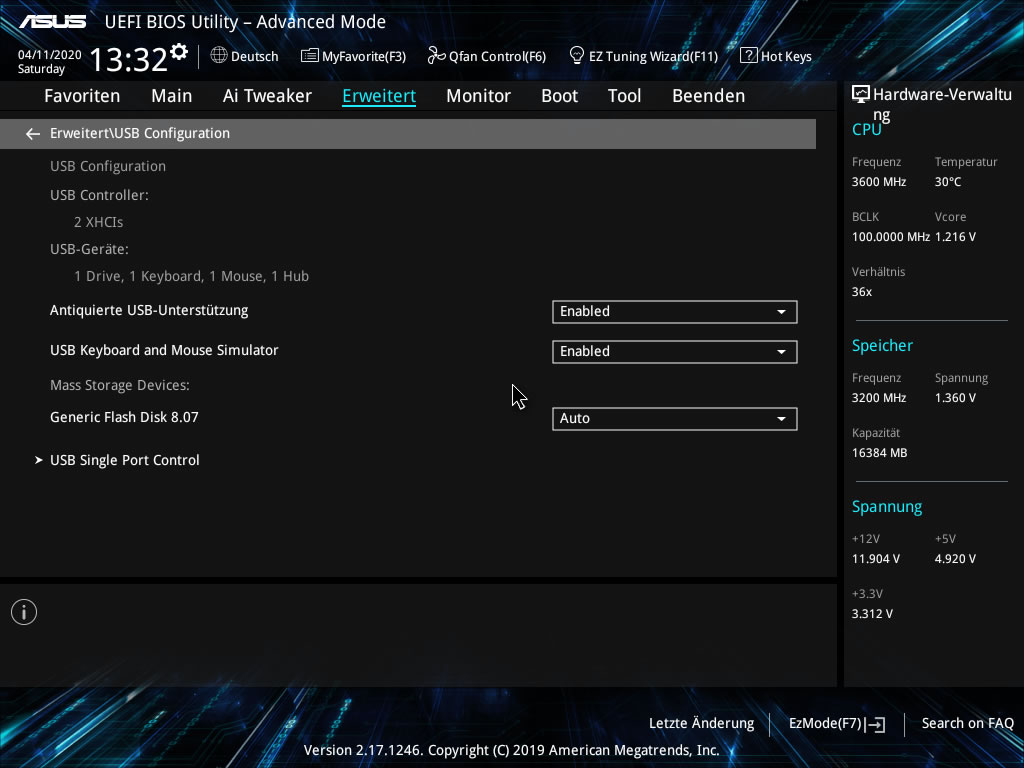Click the Spannung heading

pyautogui.click(x=887, y=507)
